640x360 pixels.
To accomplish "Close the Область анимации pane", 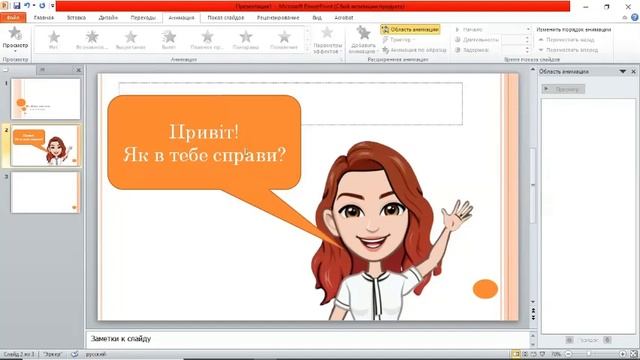I will click(633, 71).
